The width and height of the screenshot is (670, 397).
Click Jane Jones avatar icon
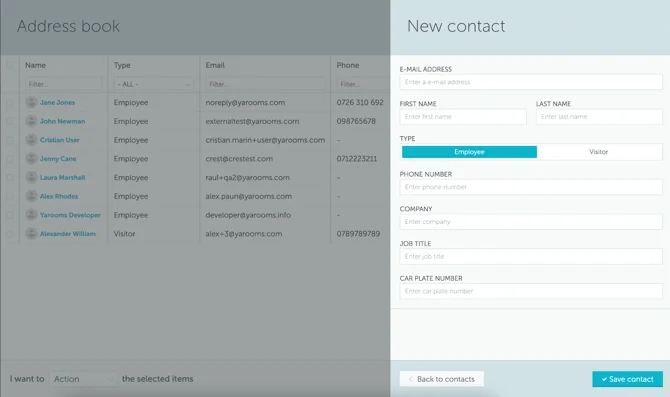(x=31, y=102)
